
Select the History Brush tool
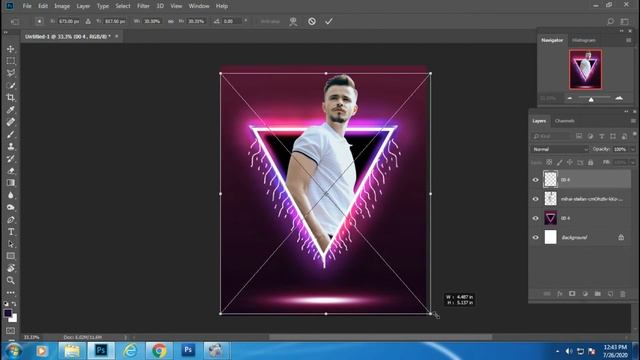point(11,158)
